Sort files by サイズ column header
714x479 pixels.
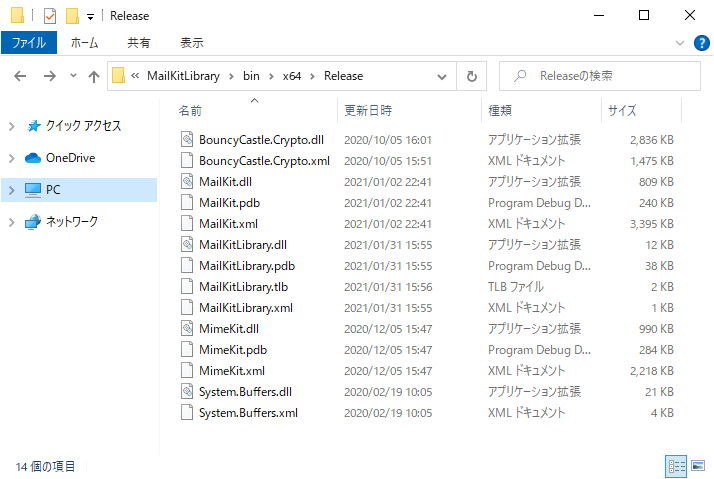click(622, 111)
